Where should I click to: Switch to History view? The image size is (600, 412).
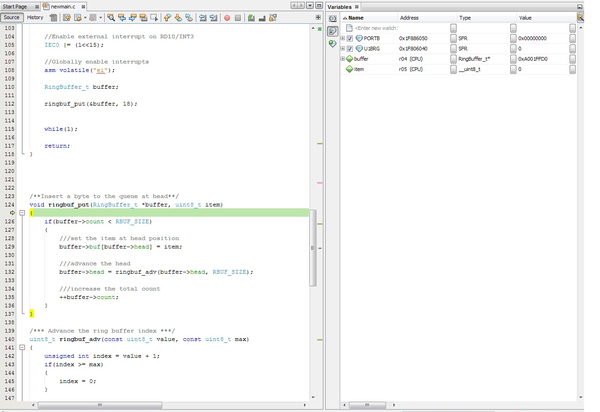[35, 18]
